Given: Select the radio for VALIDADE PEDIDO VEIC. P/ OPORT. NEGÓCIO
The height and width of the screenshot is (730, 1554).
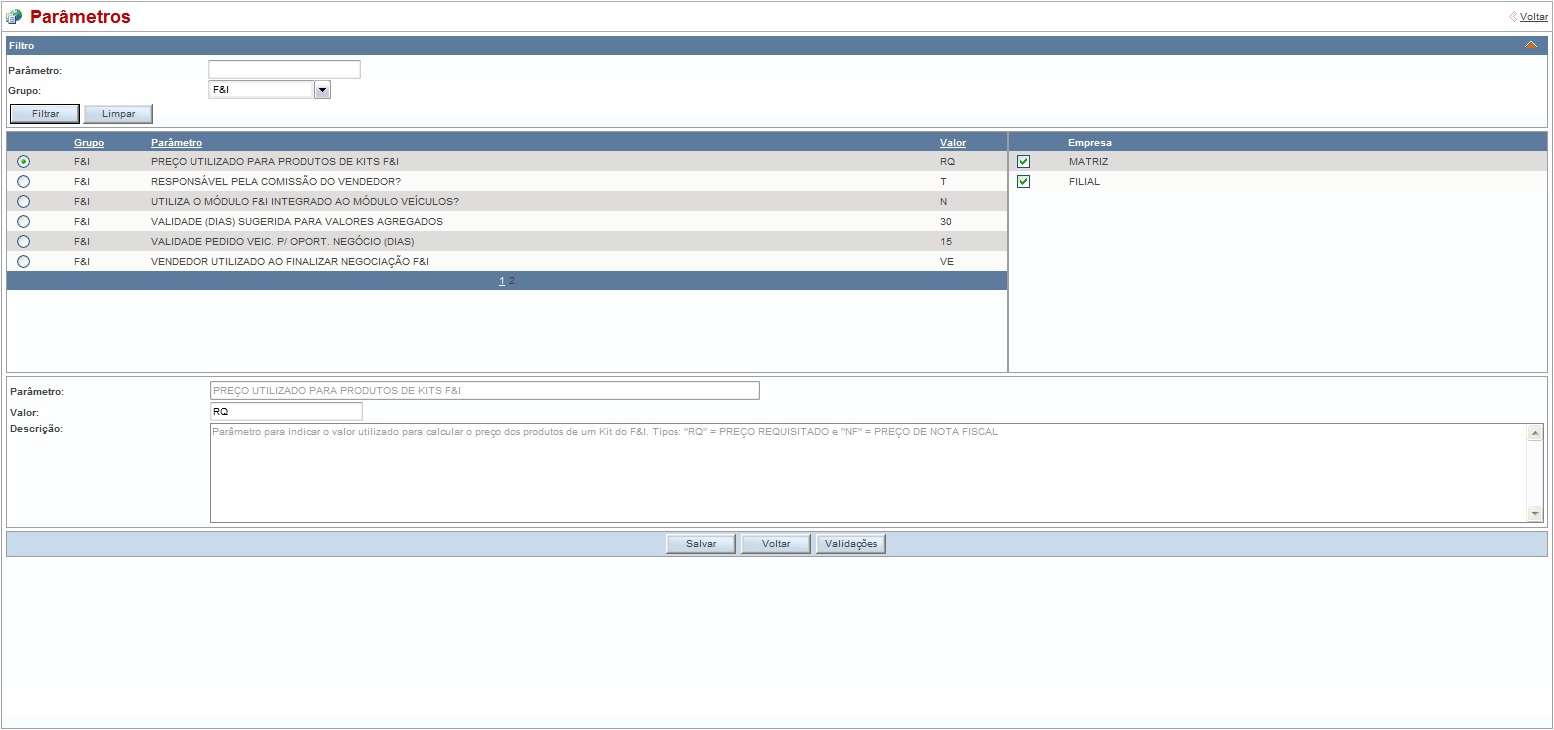Looking at the screenshot, I should click(23, 241).
